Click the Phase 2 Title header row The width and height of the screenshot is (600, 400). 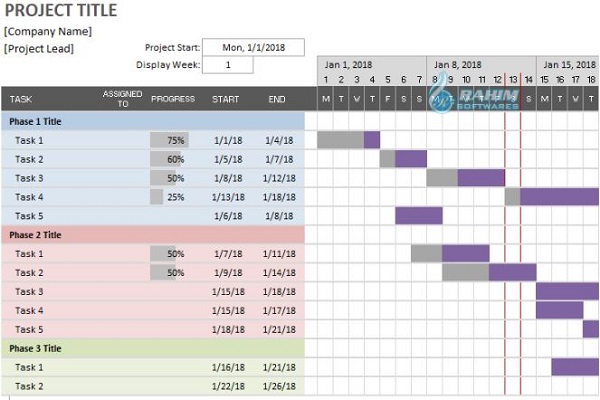click(x=150, y=235)
